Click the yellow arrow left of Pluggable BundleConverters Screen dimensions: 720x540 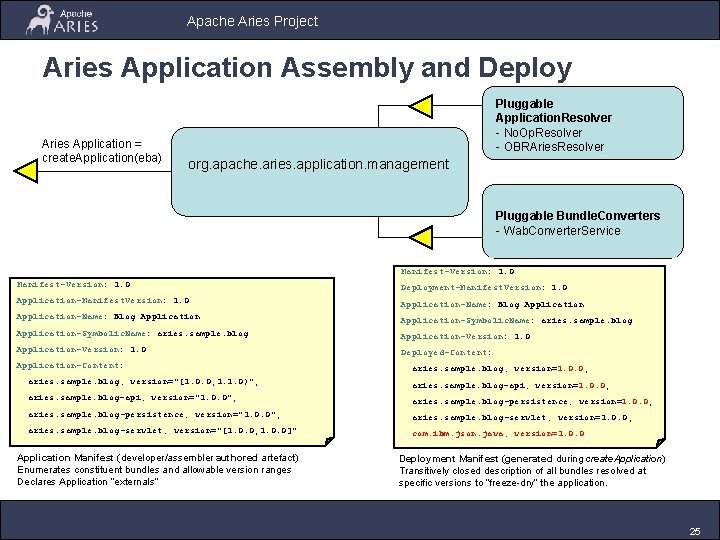coord(421,237)
